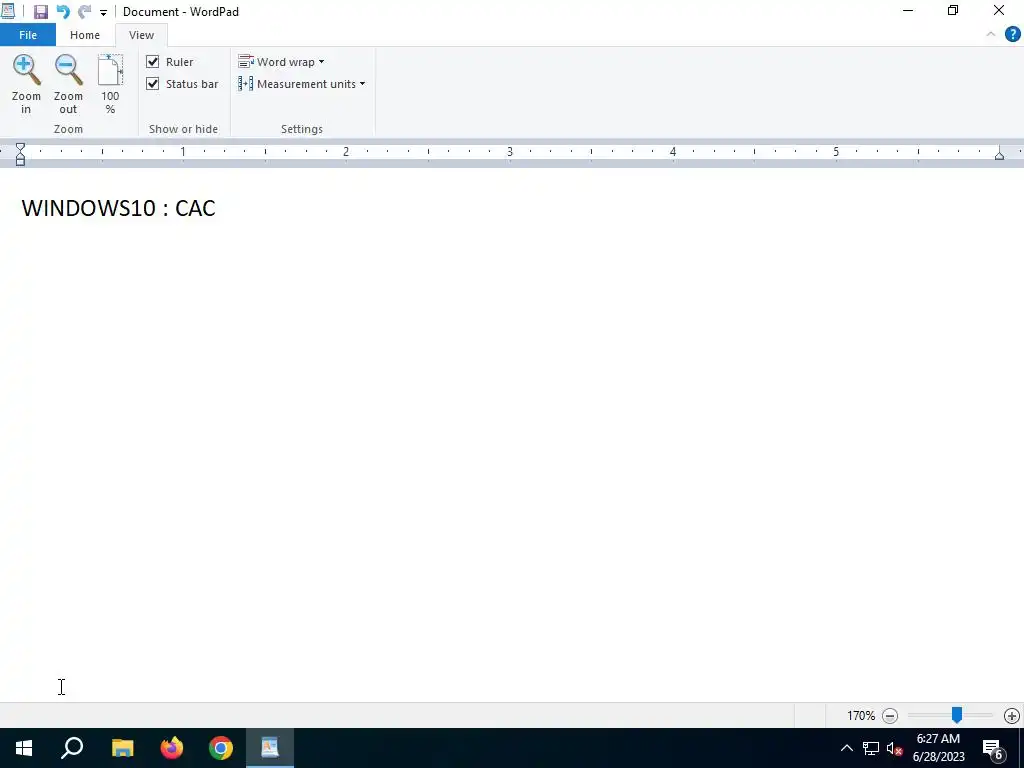1024x768 pixels.
Task: Click the left indent marker on ruler
Action: [20, 154]
